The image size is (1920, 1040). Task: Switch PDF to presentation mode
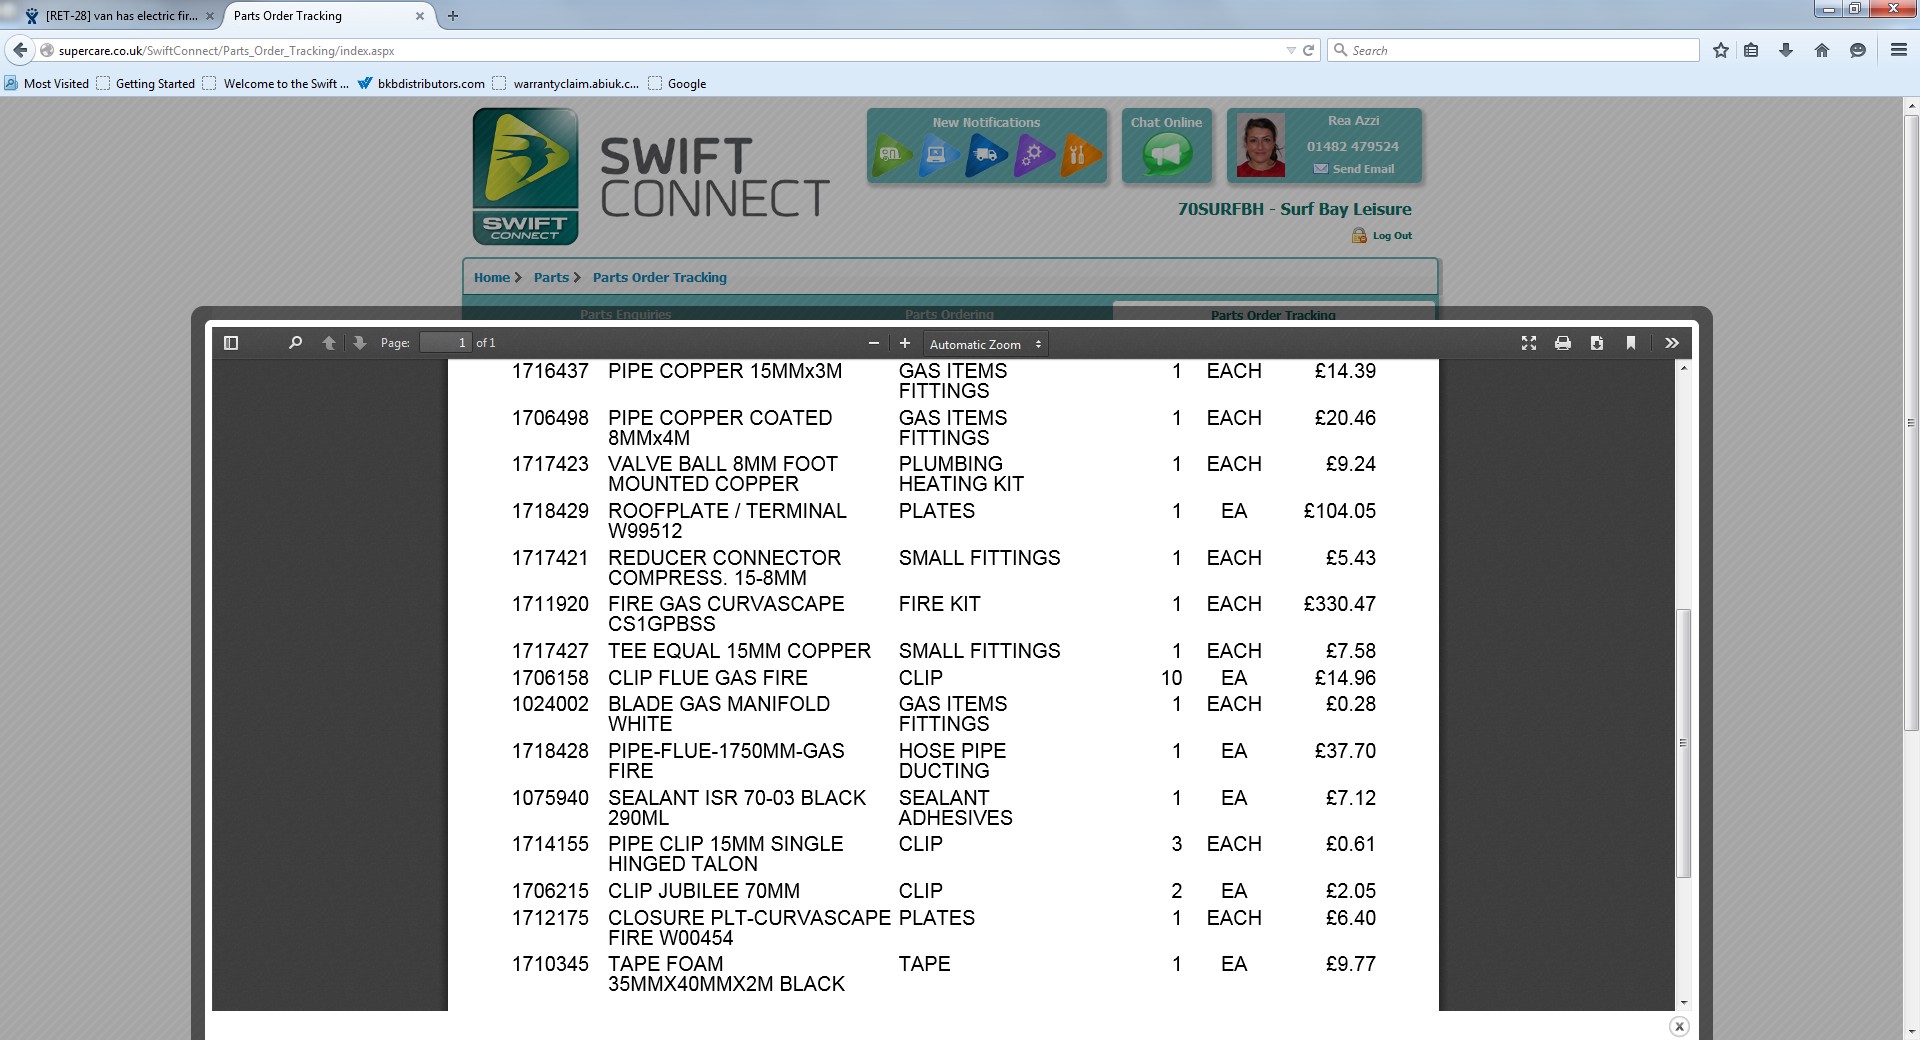point(1529,343)
